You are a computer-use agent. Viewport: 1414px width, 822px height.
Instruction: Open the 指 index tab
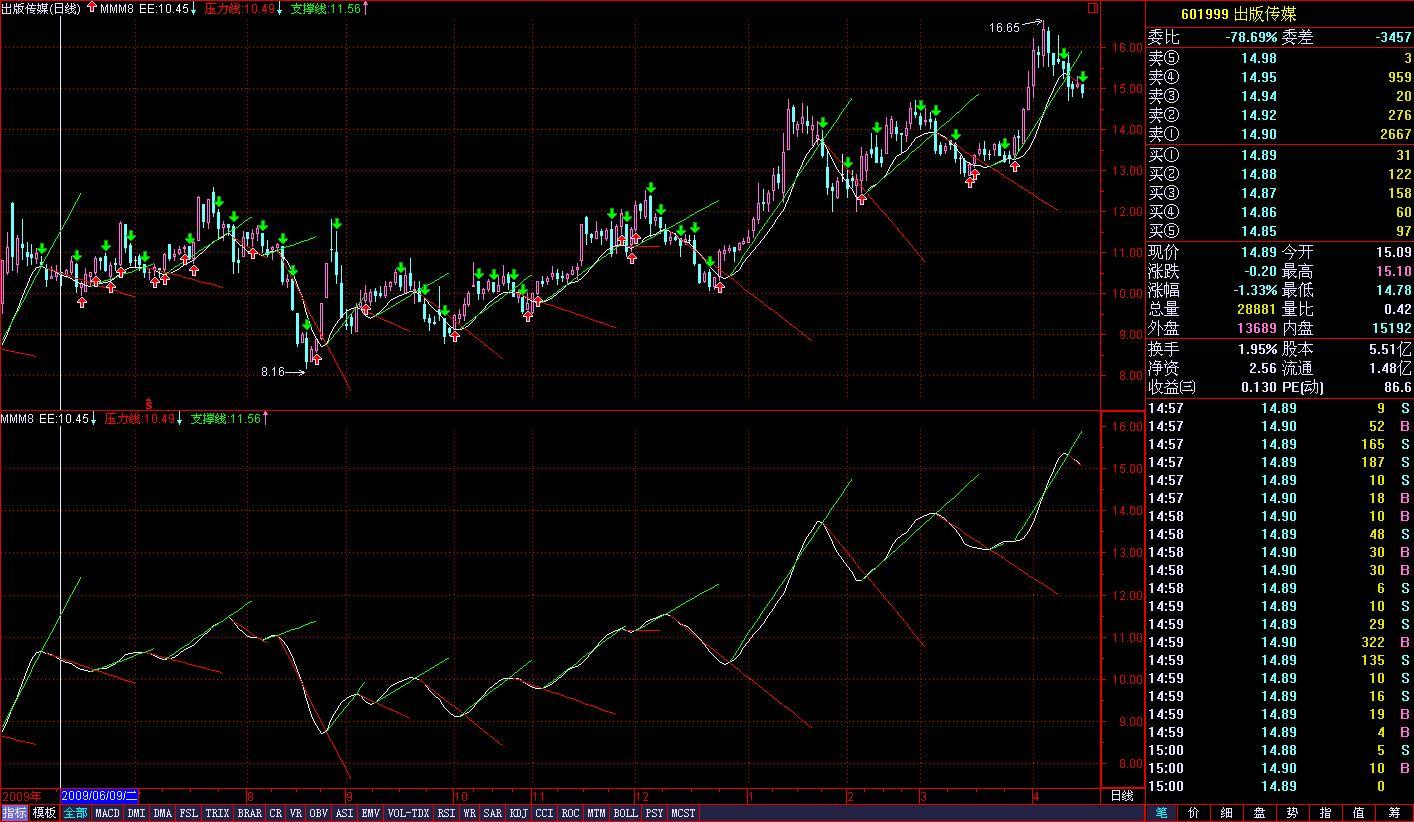point(1327,814)
